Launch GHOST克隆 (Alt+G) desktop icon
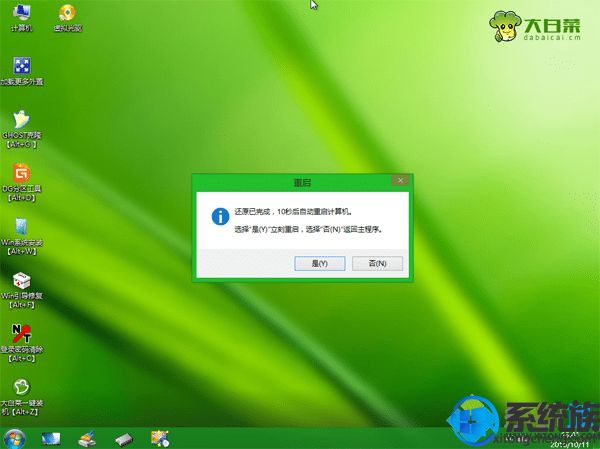The image size is (600, 449). coord(22,129)
